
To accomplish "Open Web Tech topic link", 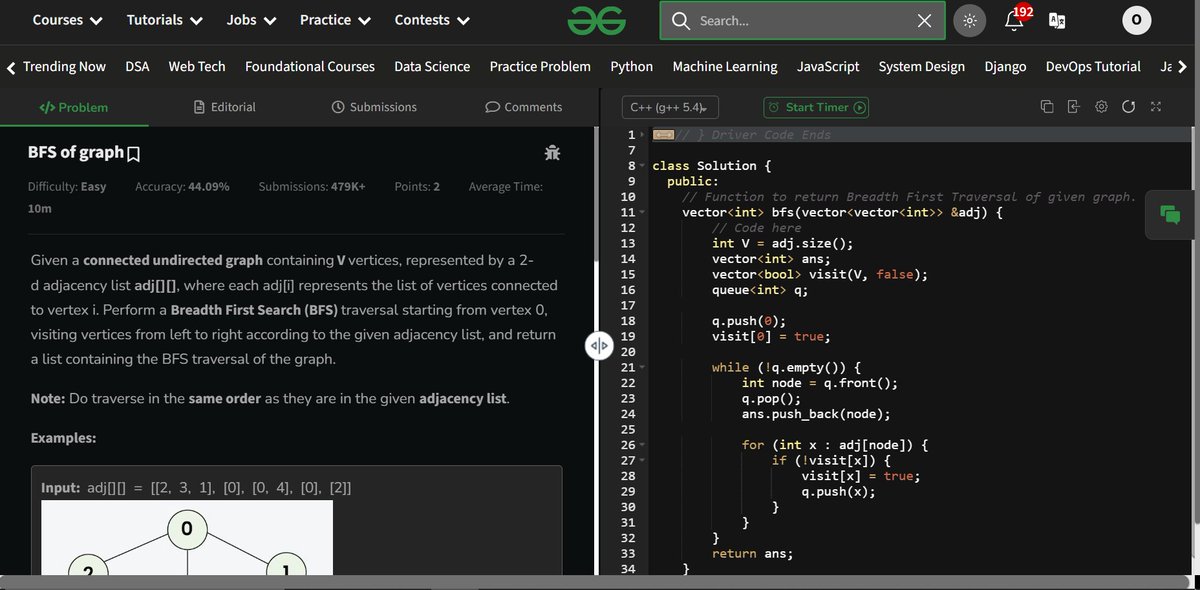I will (x=197, y=66).
